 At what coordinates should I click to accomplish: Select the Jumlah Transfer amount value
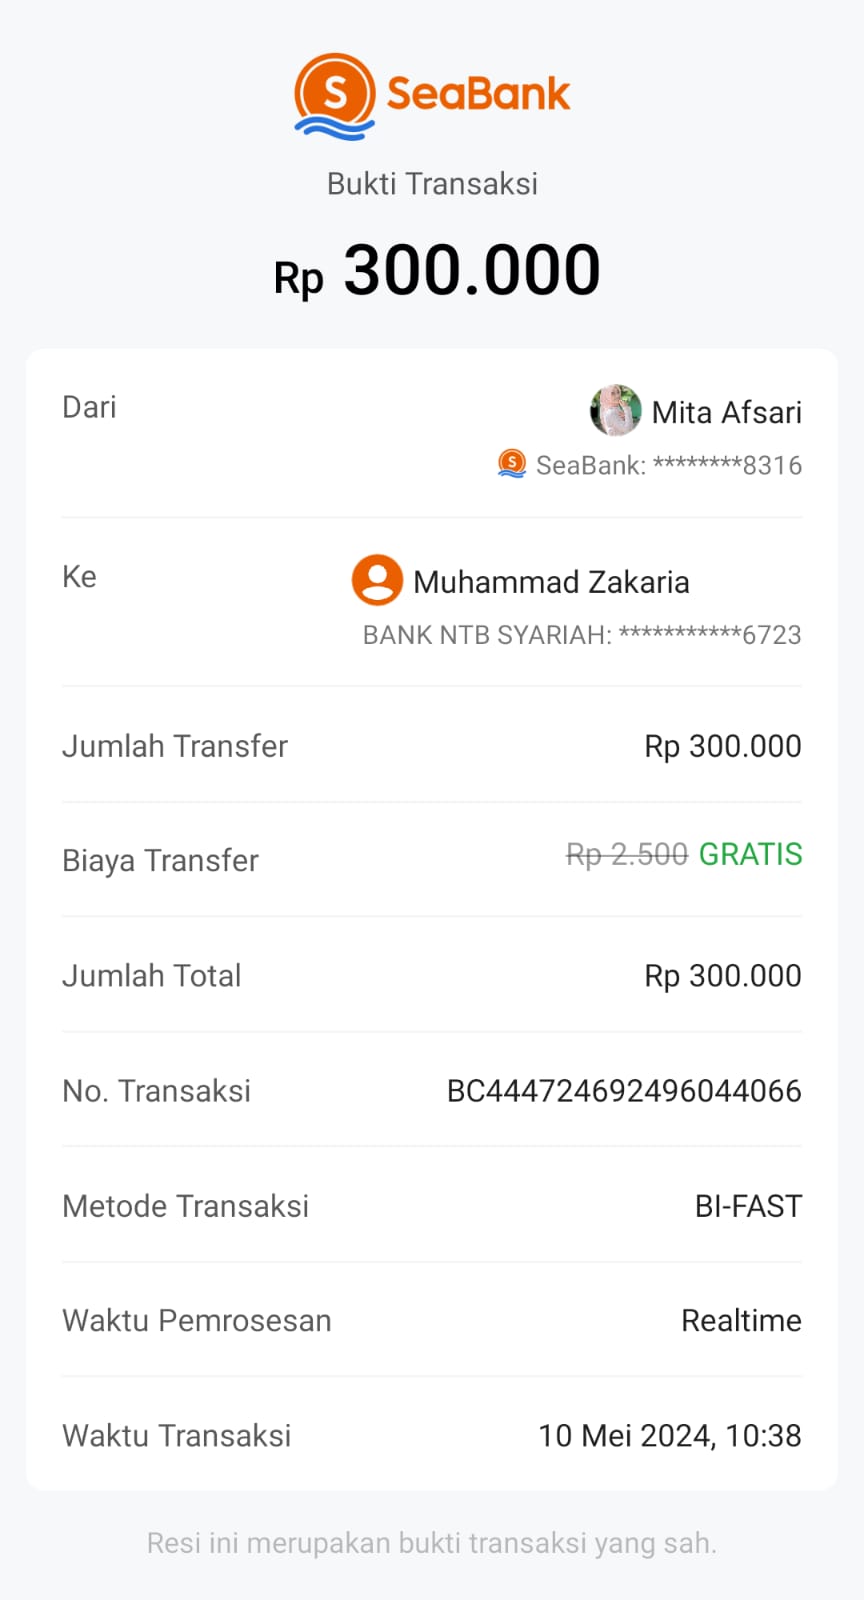[722, 746]
